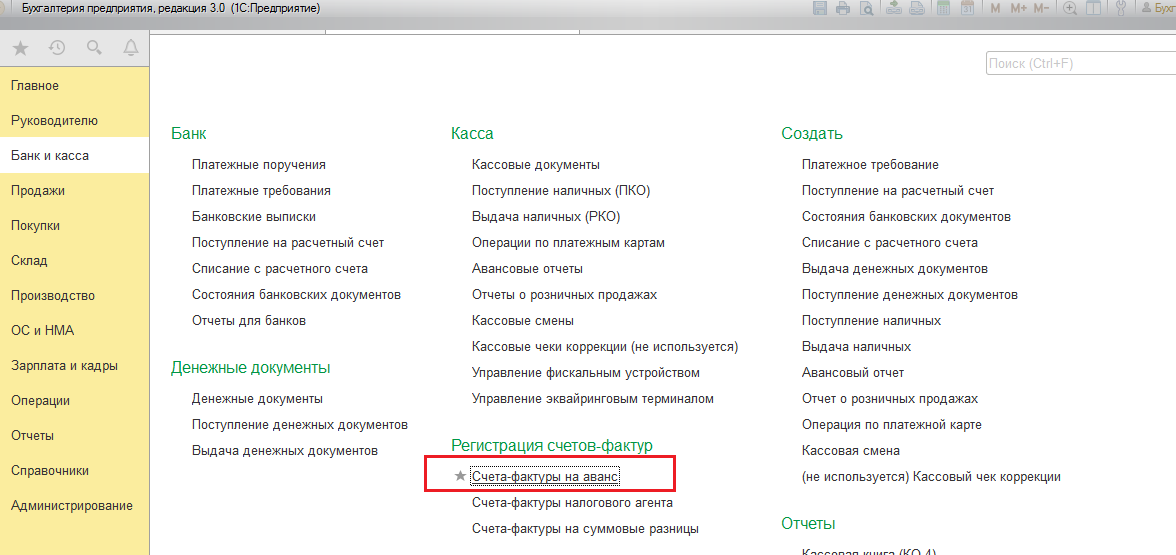The height and width of the screenshot is (555, 1176).
Task: Create Авансовый отчет under Создать
Action: click(853, 373)
